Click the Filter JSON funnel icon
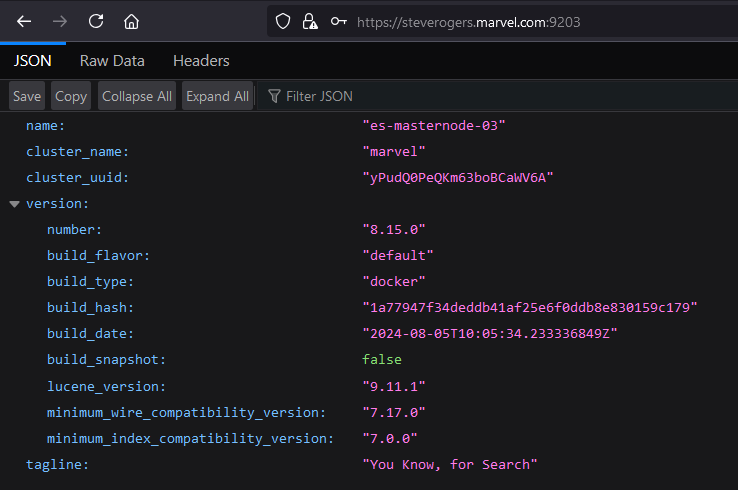Viewport: 738px width, 490px height. pos(274,96)
